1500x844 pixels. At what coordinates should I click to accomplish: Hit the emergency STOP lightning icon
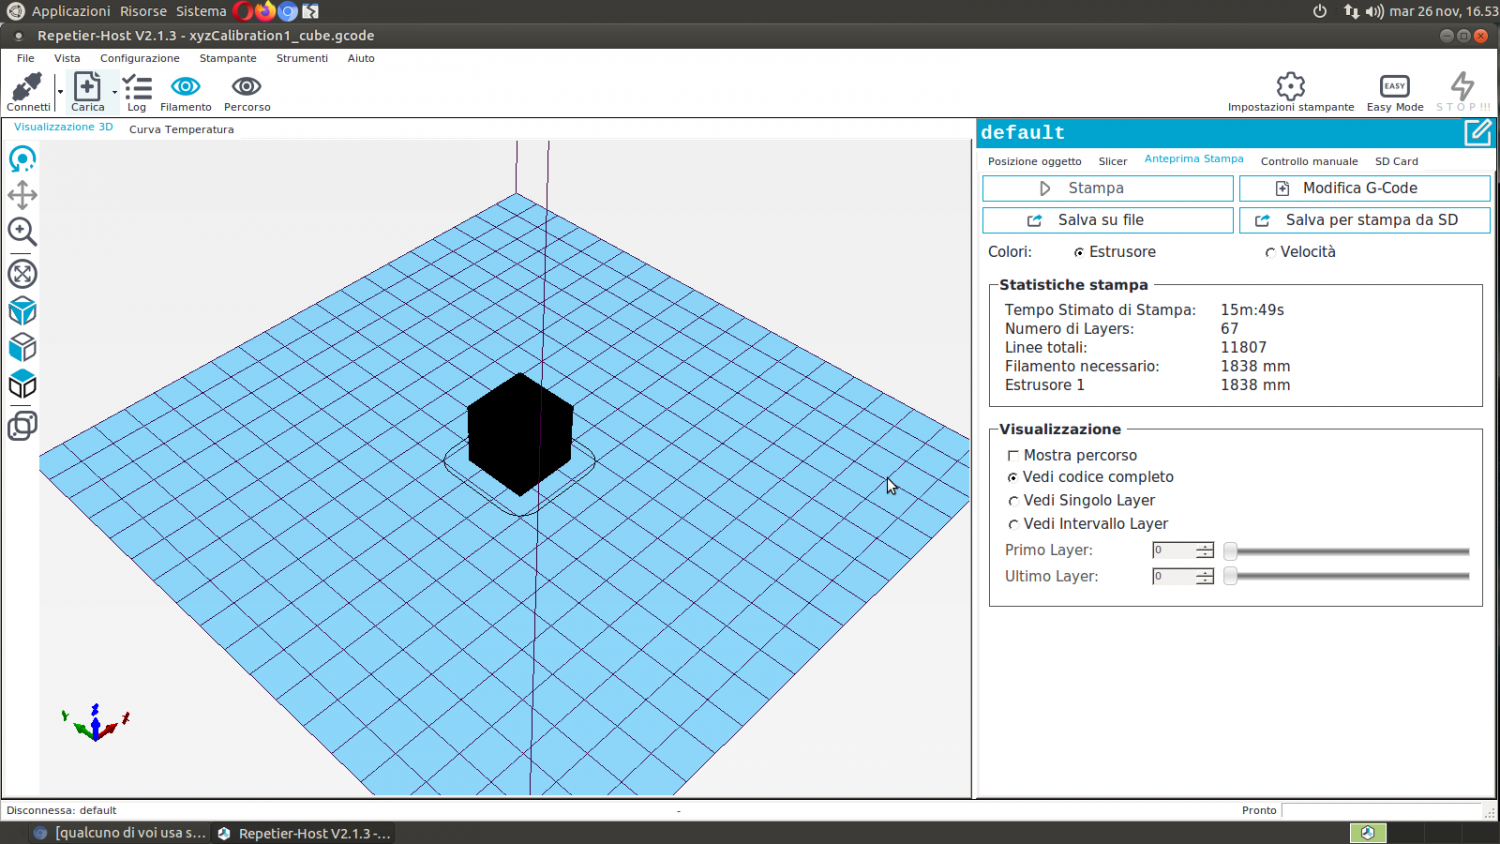tap(1462, 85)
